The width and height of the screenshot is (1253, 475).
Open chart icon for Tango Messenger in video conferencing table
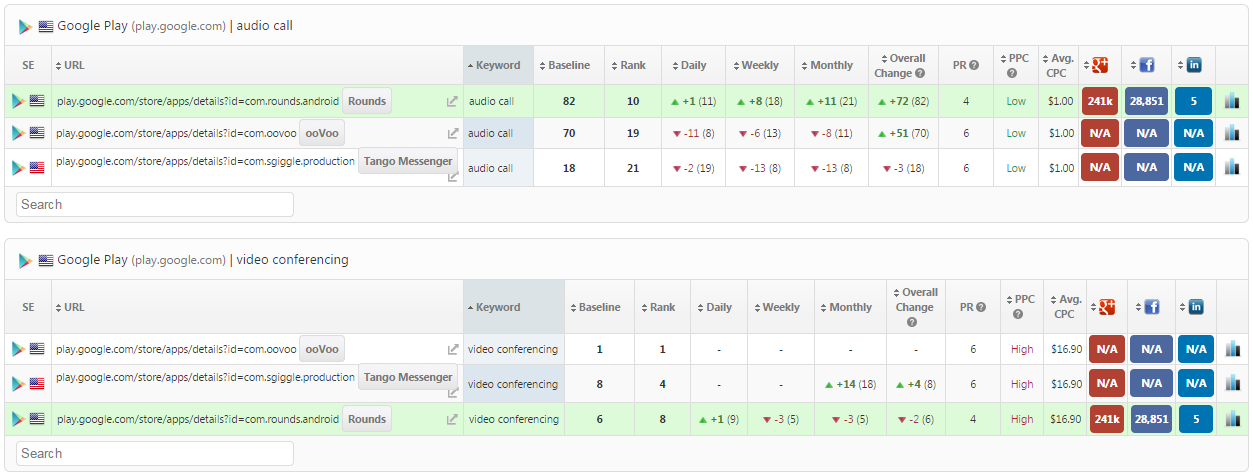point(1232,384)
